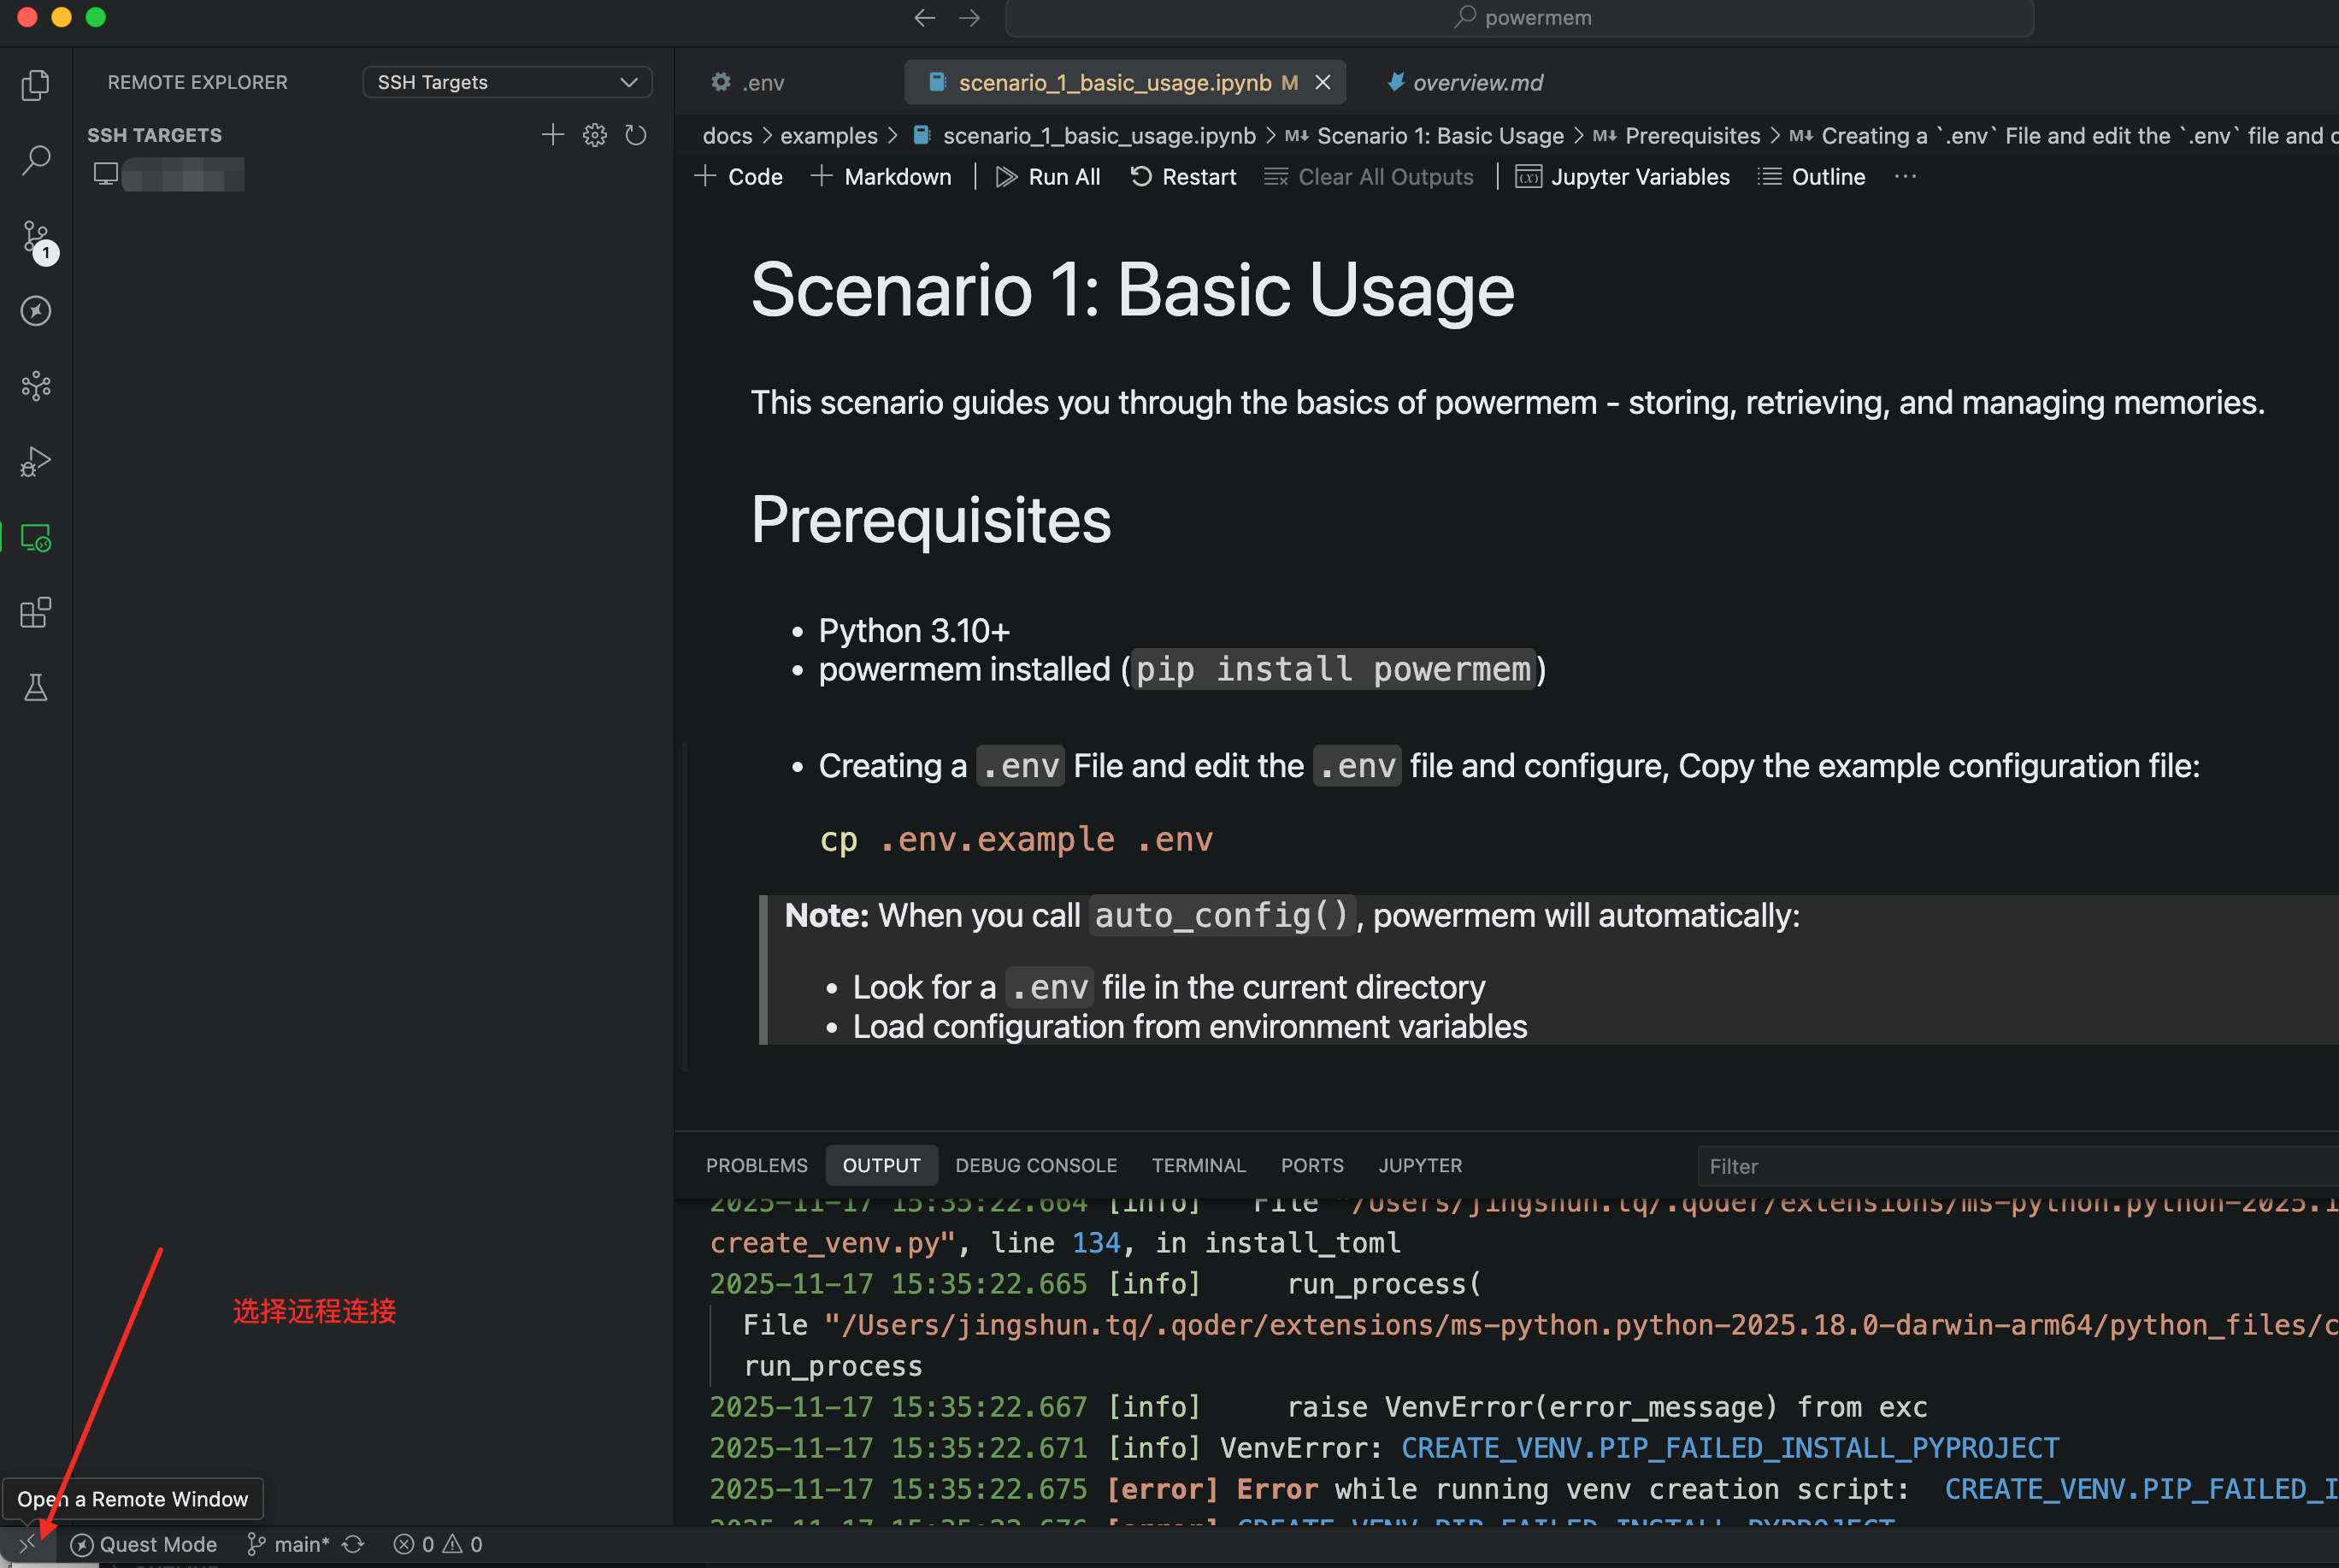
Task: Click the Open a Remote Window status icon
Action: [27, 1543]
